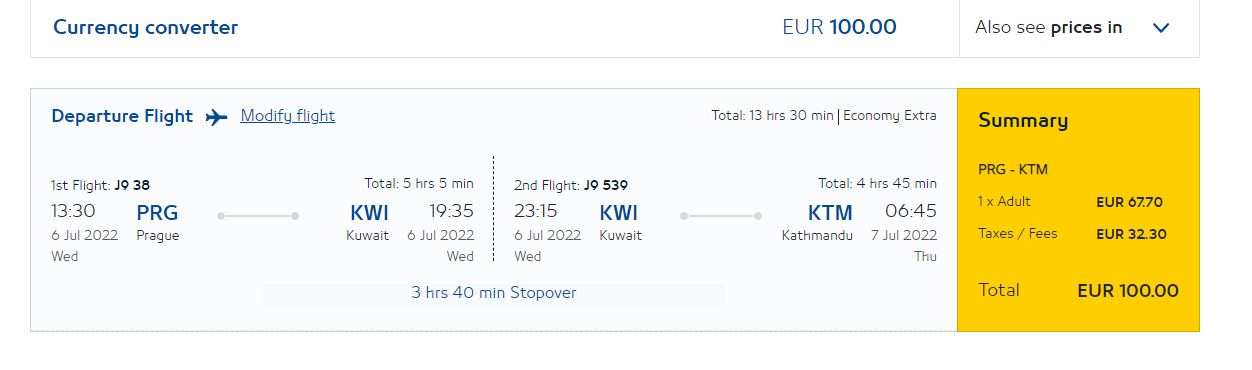
Task: Click the Economy Extra fare class label
Action: [890, 116]
